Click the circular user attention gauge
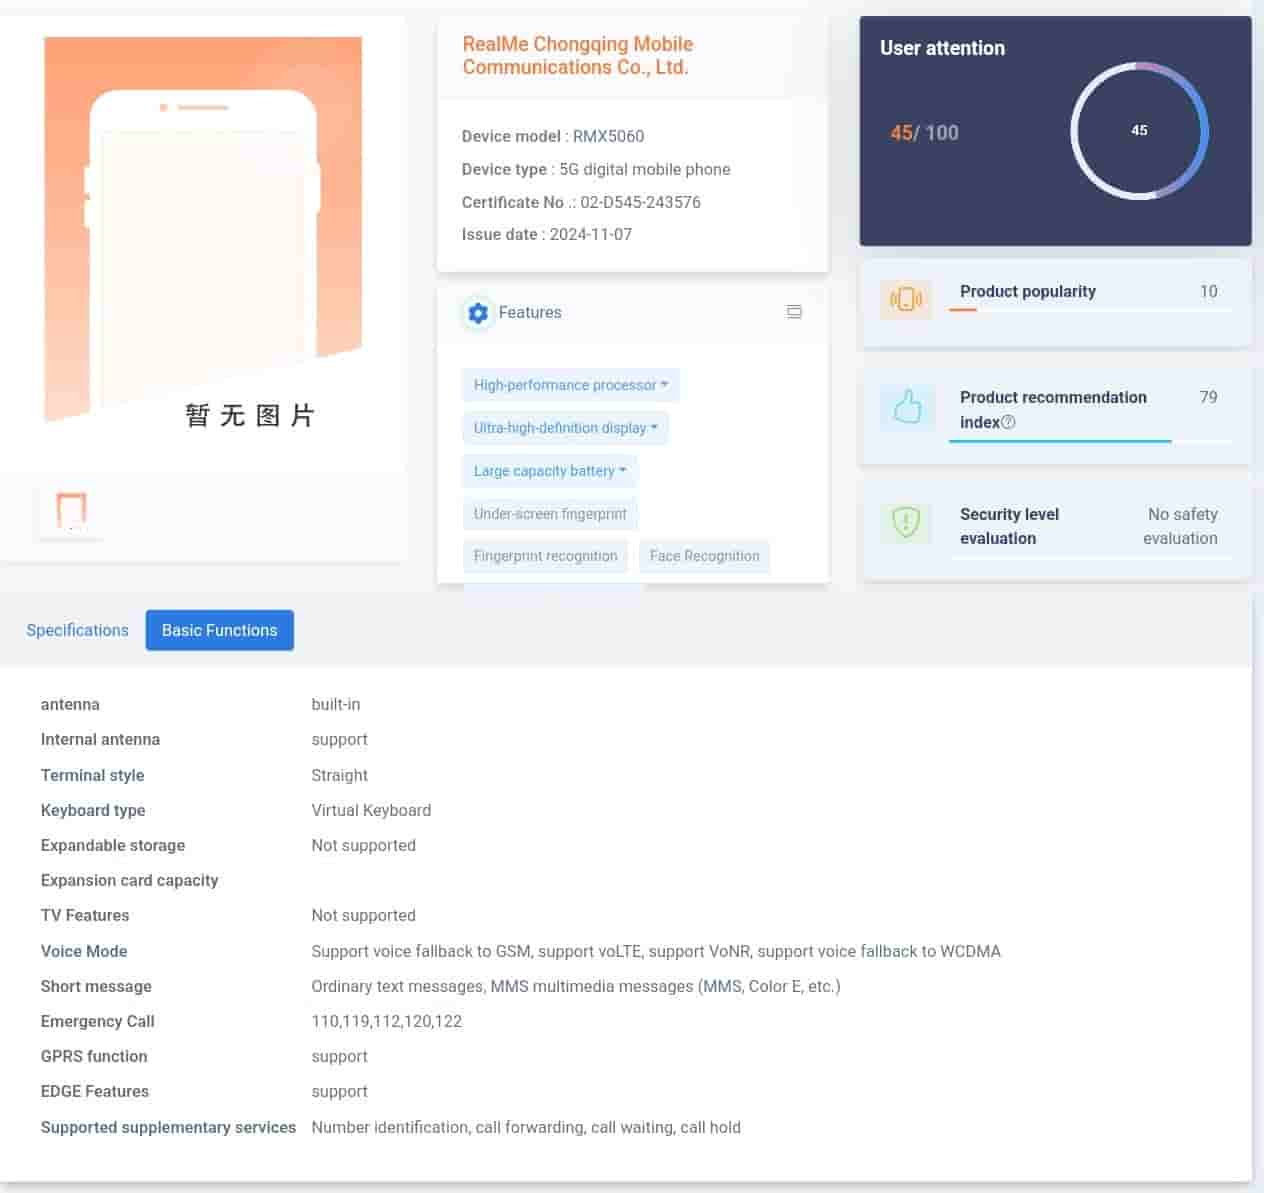 pyautogui.click(x=1139, y=131)
